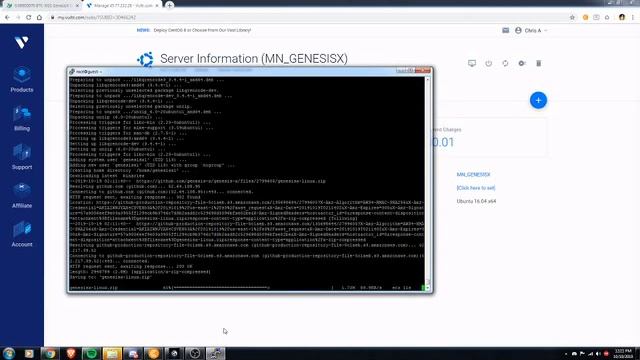Open Support in the Vultr sidebar
The height and width of the screenshot is (360, 640).
click(22, 157)
